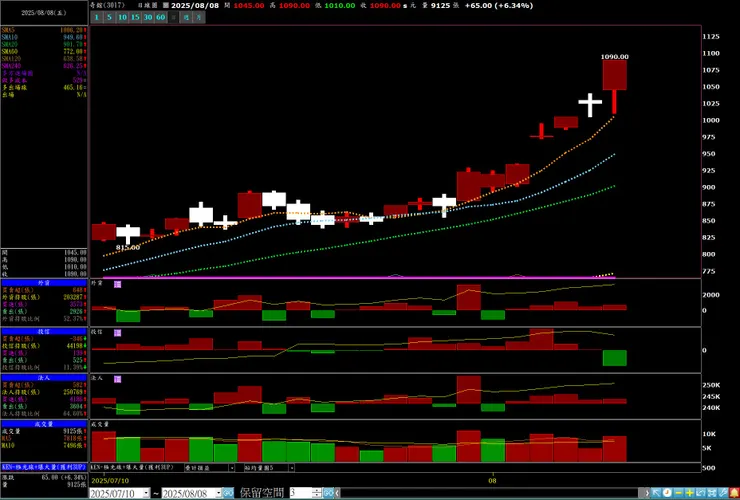This screenshot has height=500, width=740.
Task: Click the purple settings icon in 外資 panel
Action: click(x=118, y=284)
